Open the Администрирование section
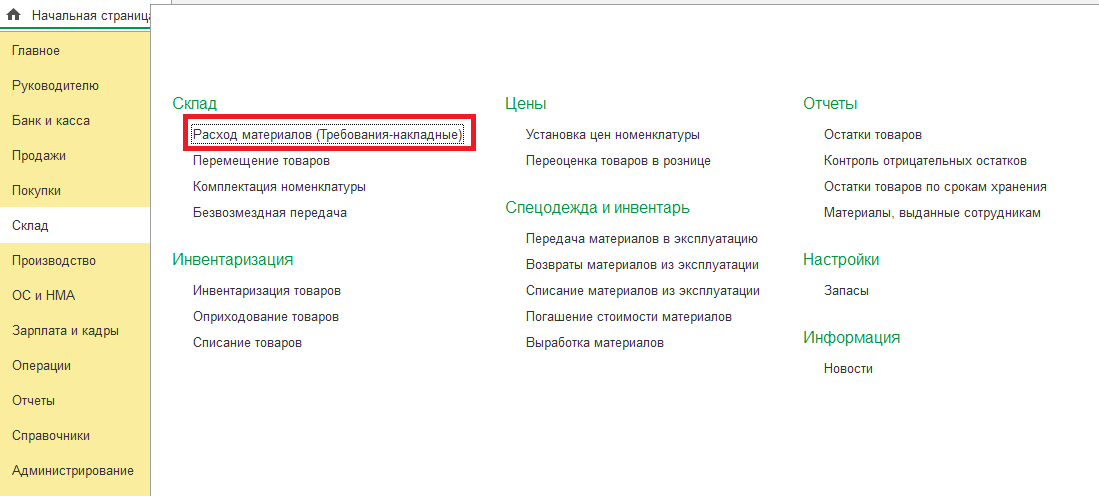Image resolution: width=1099 pixels, height=496 pixels. (73, 471)
